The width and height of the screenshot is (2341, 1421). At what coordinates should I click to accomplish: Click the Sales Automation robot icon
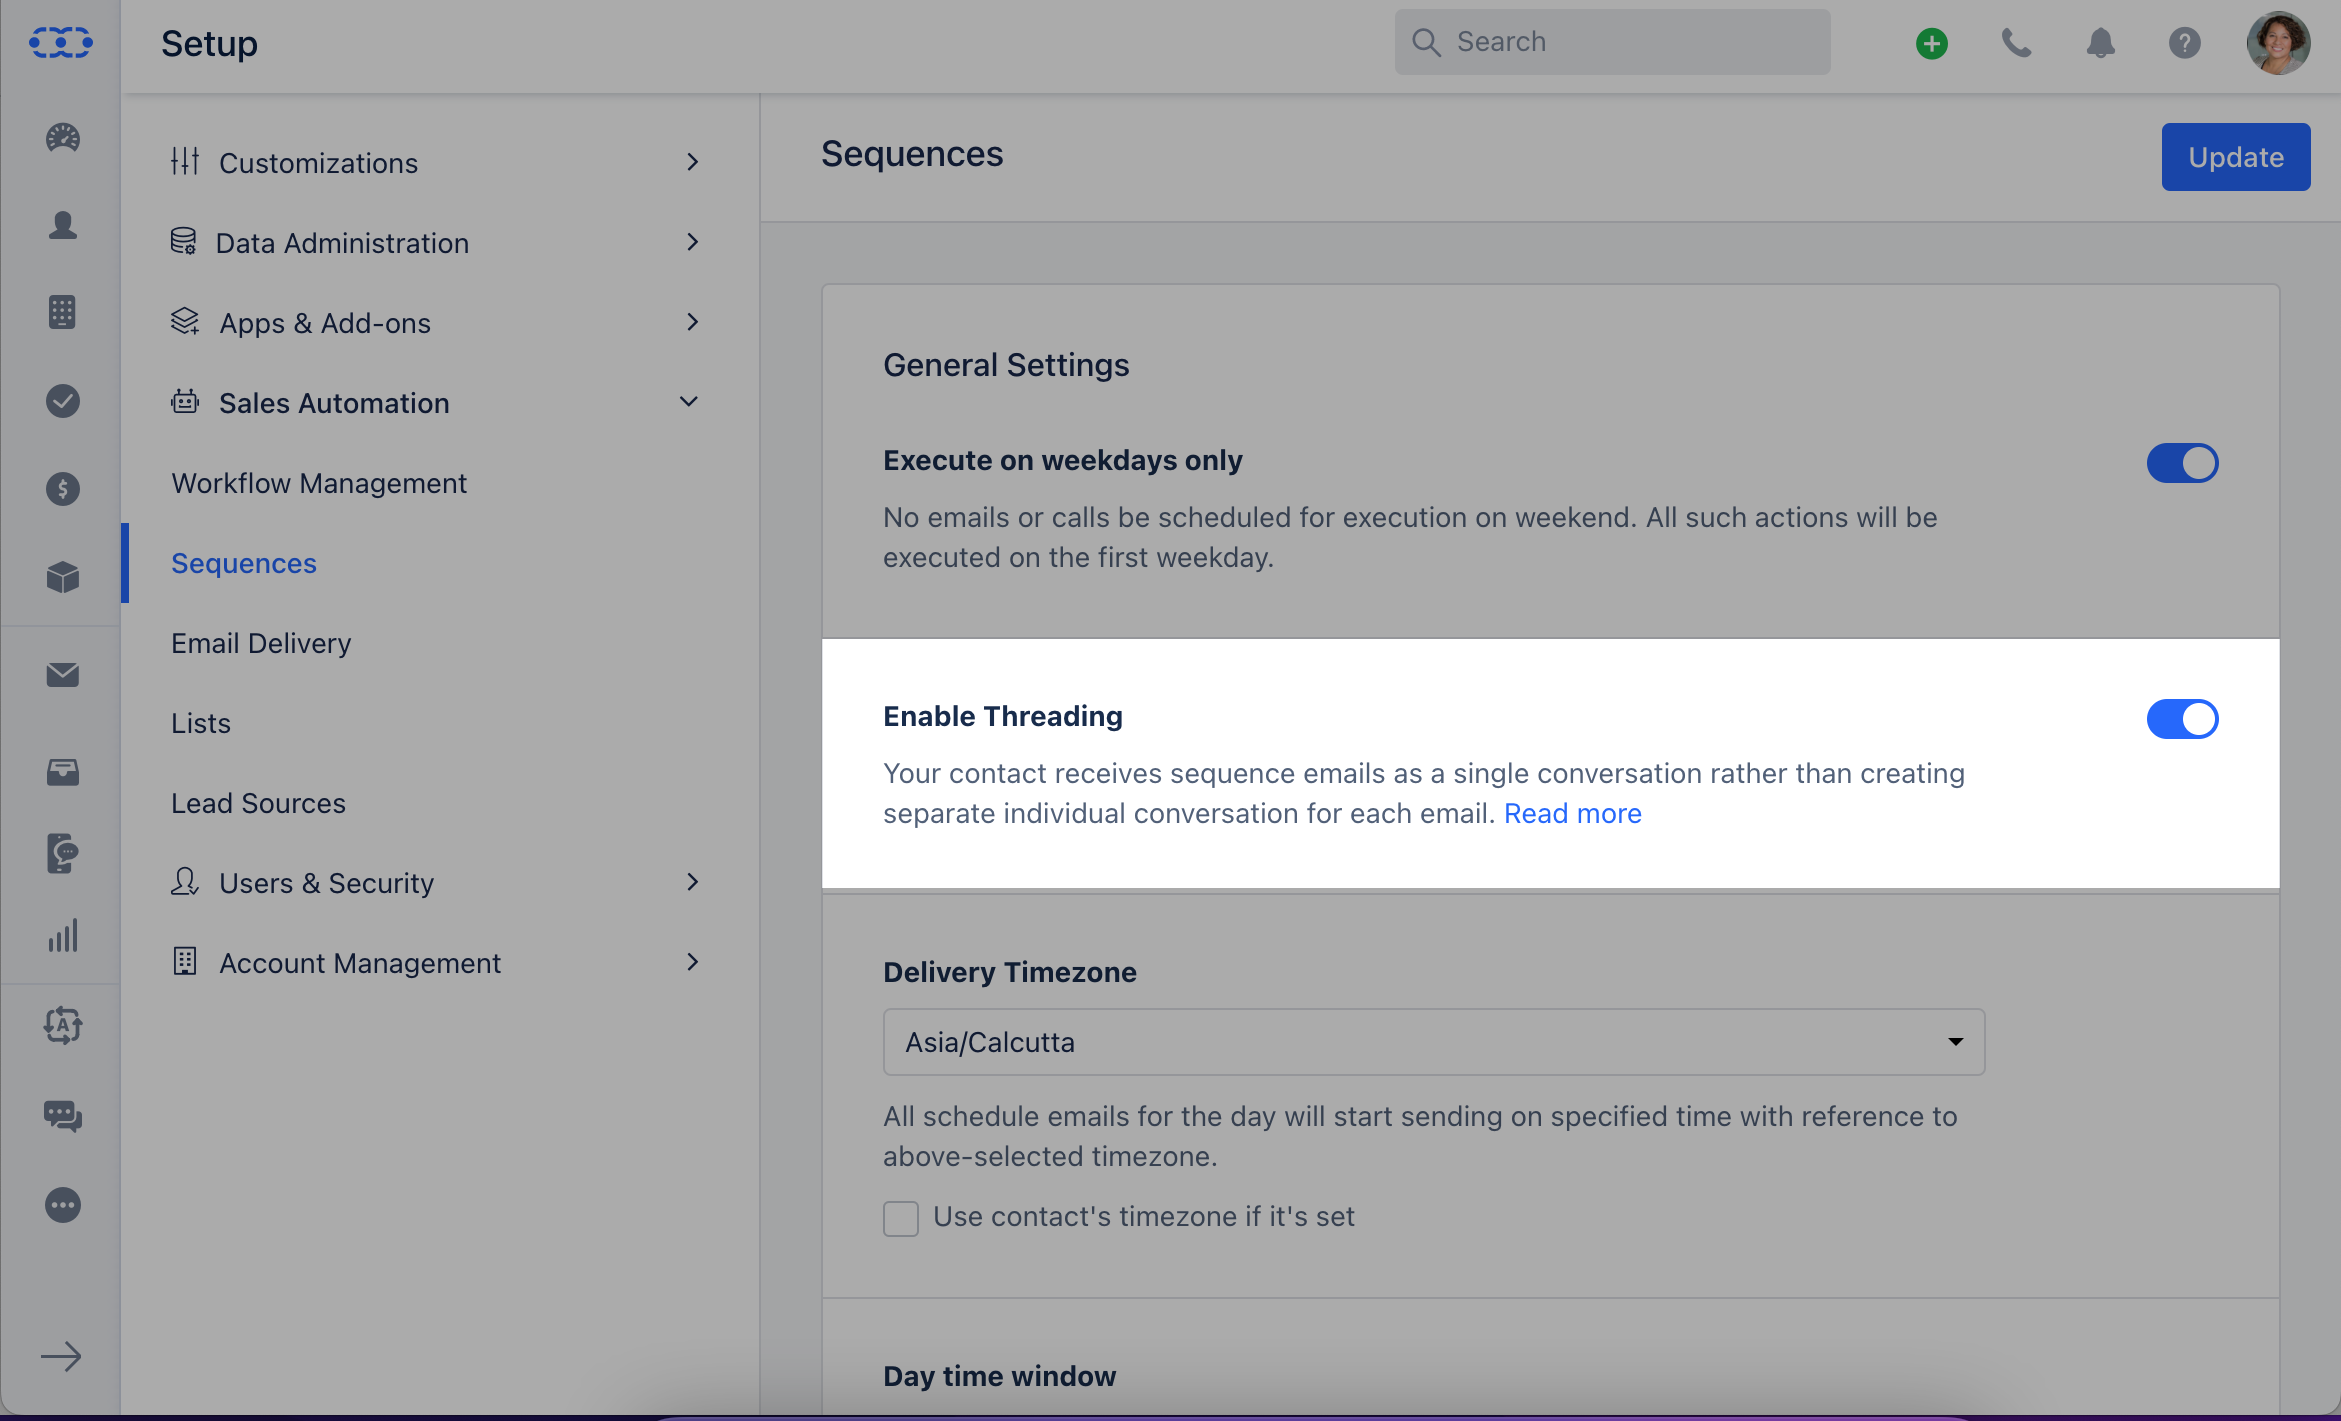(x=185, y=401)
